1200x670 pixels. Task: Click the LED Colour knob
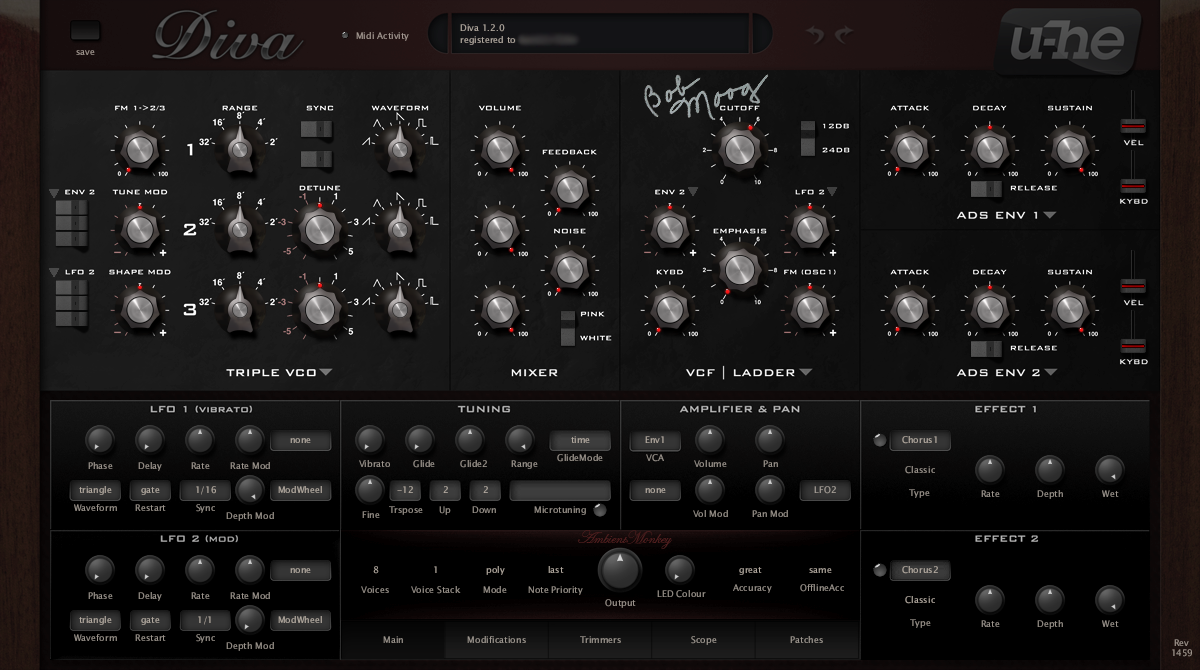[679, 570]
